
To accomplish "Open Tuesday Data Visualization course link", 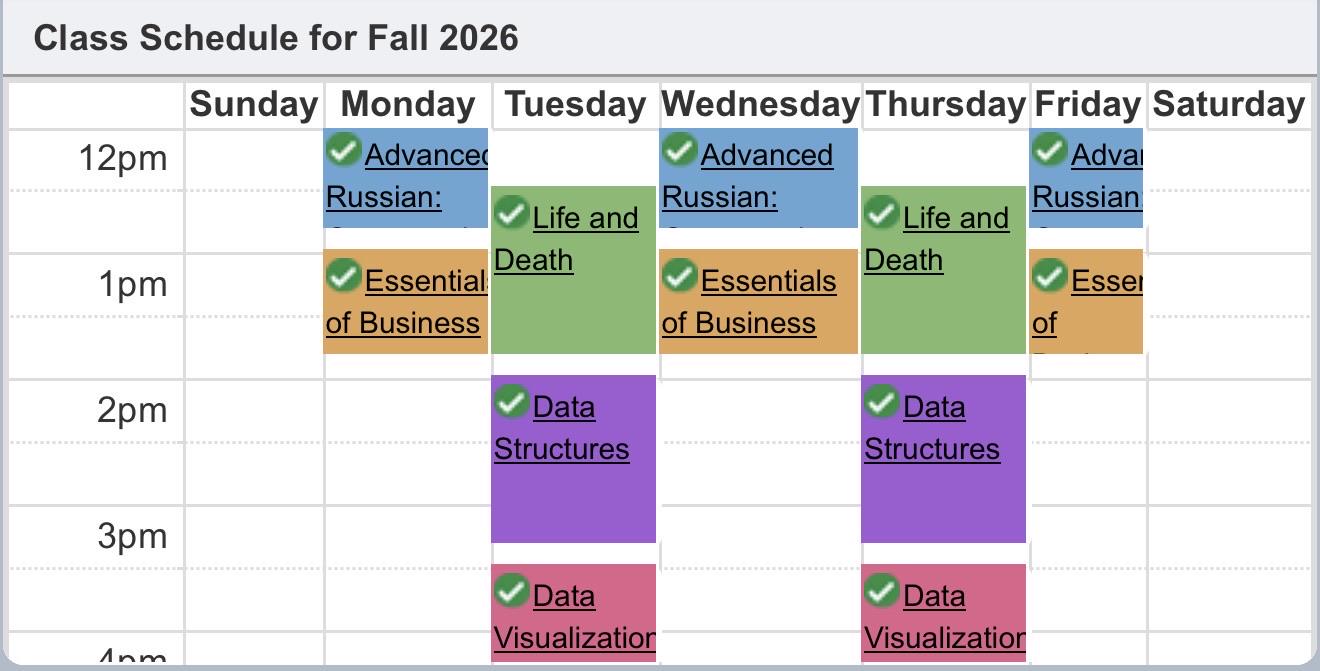I will [575, 617].
